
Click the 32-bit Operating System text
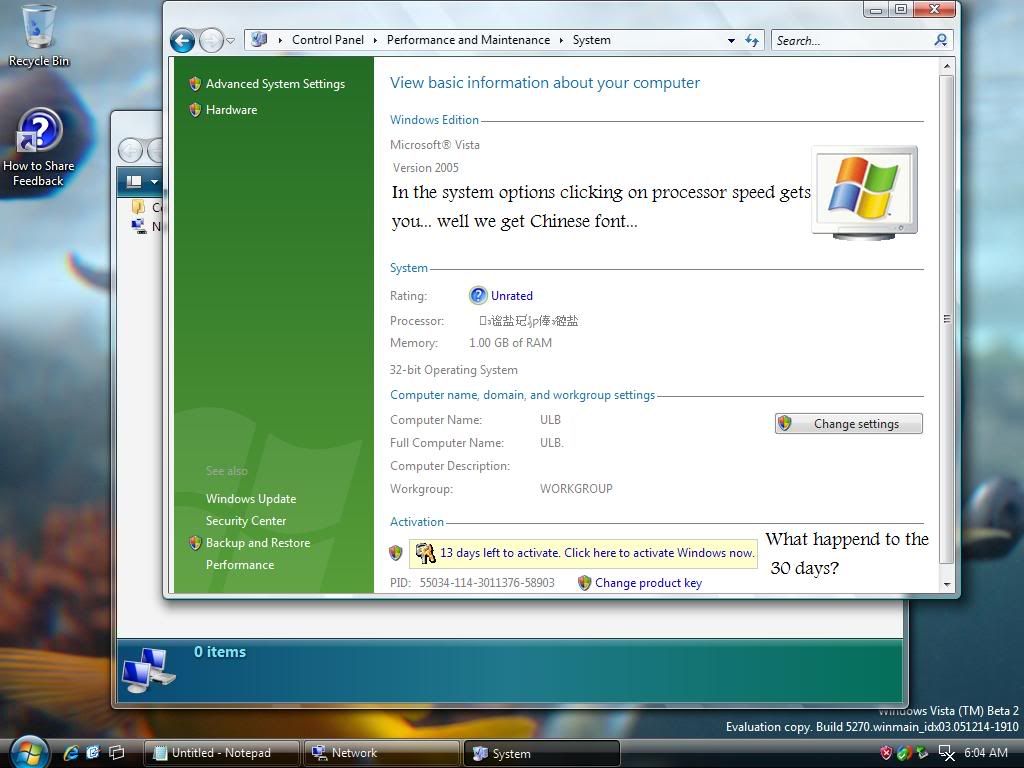pyautogui.click(x=453, y=370)
